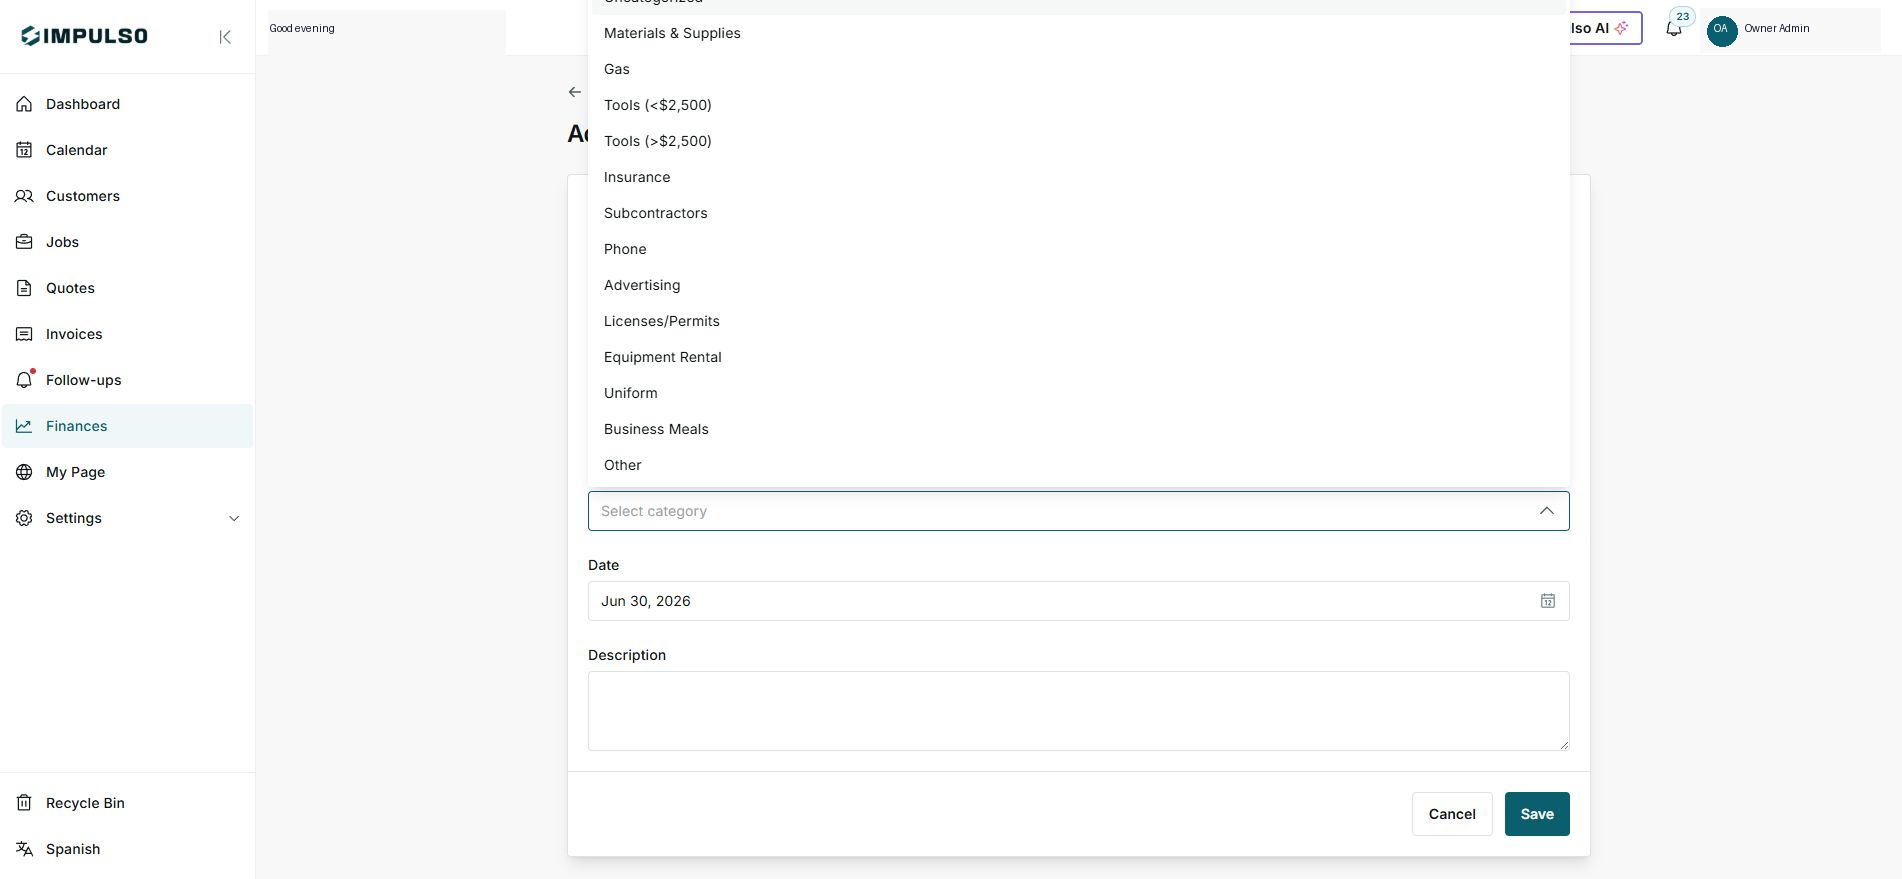The image size is (1902, 879).
Task: Select Tools (<$2,500) option
Action: [1079, 105]
